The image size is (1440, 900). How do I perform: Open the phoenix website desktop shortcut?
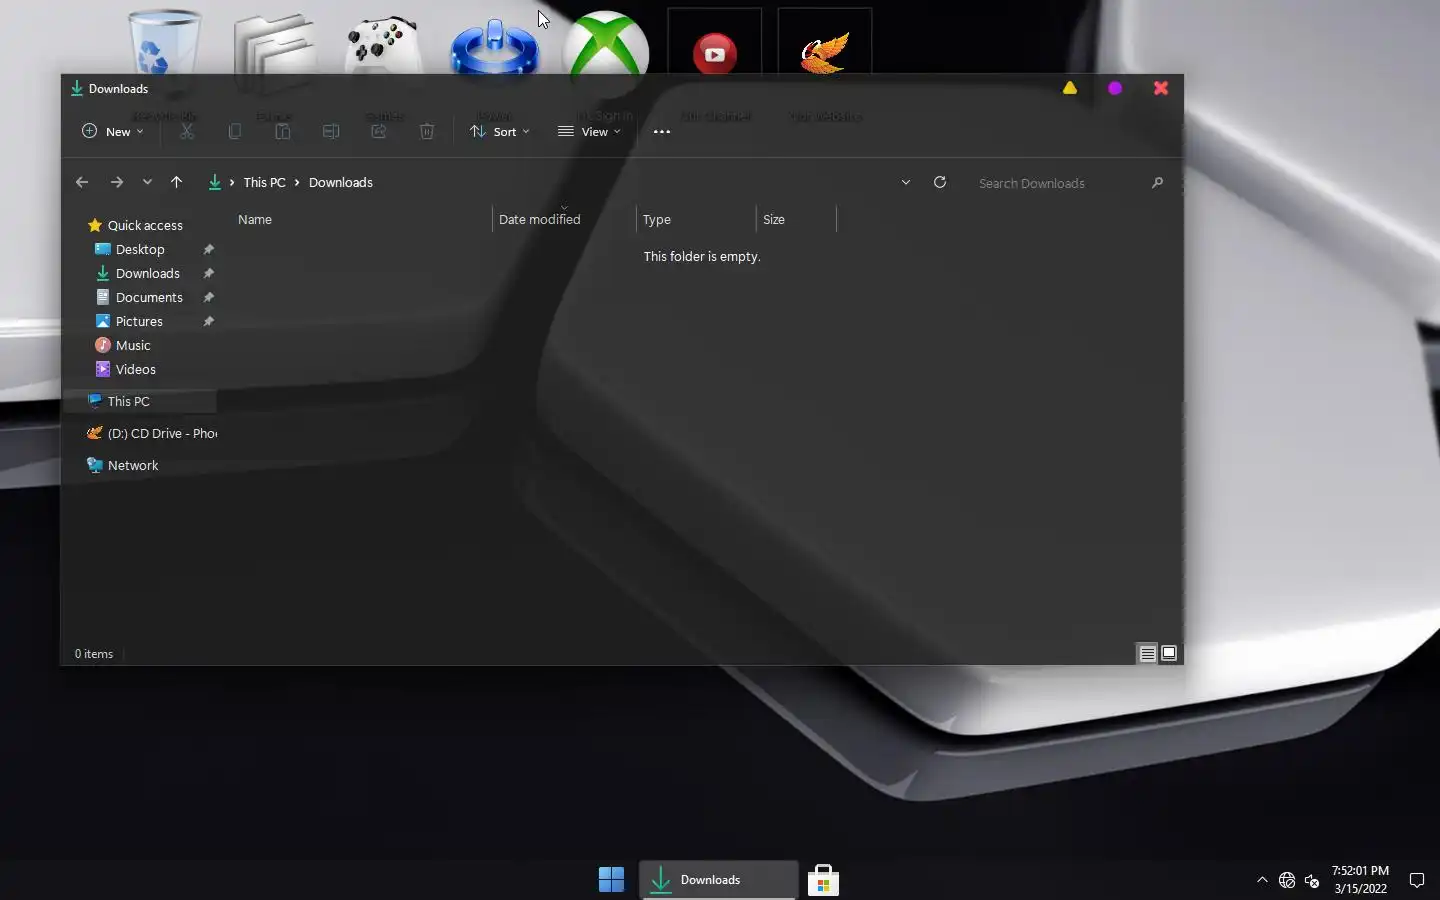[825, 42]
